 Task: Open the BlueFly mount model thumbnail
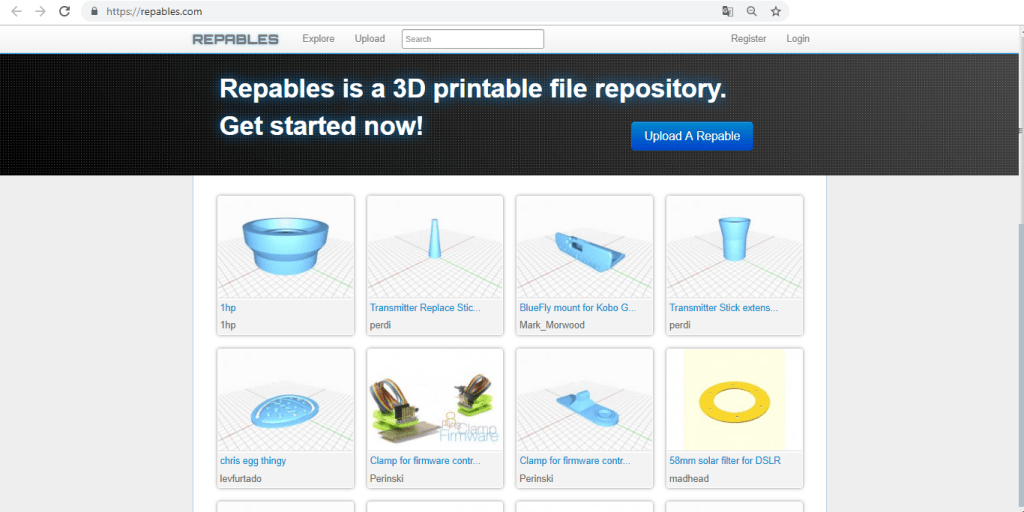coord(584,248)
